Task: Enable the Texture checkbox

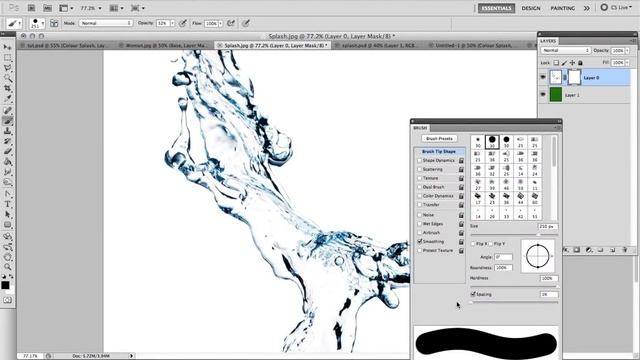Action: (419, 178)
